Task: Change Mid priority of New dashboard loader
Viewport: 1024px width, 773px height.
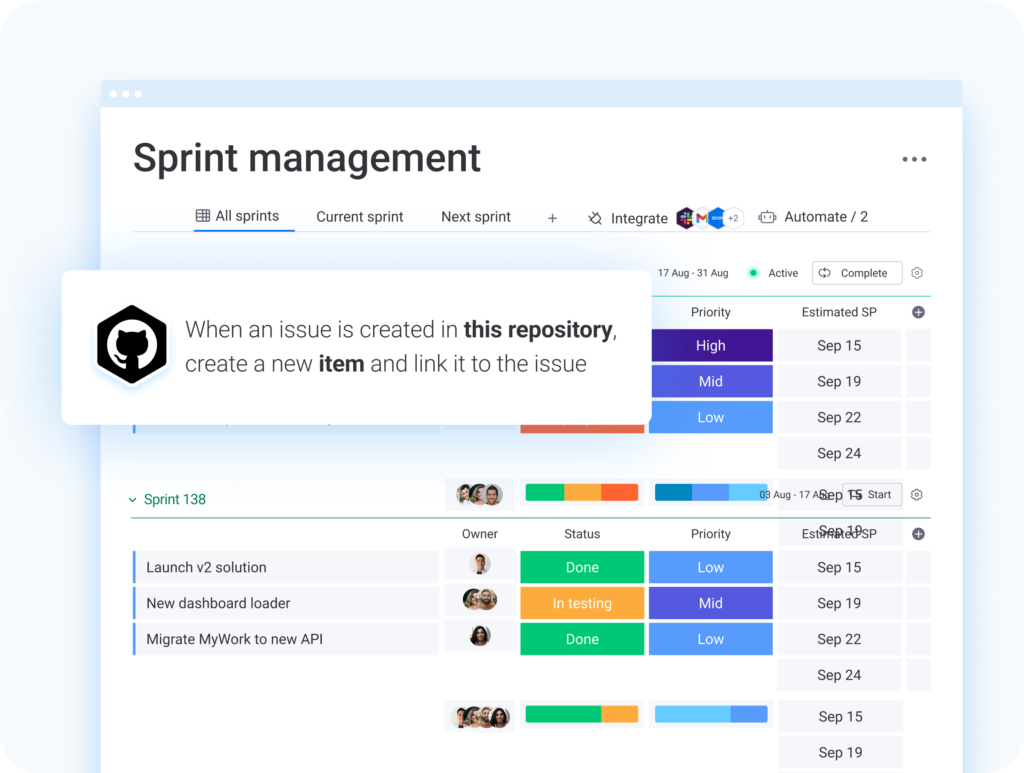Action: (x=711, y=603)
